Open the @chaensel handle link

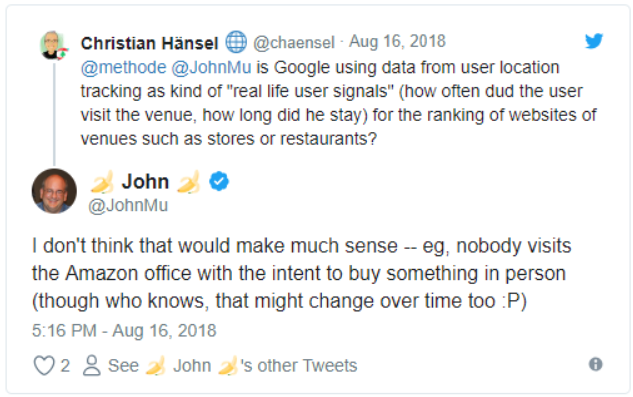click(x=294, y=42)
